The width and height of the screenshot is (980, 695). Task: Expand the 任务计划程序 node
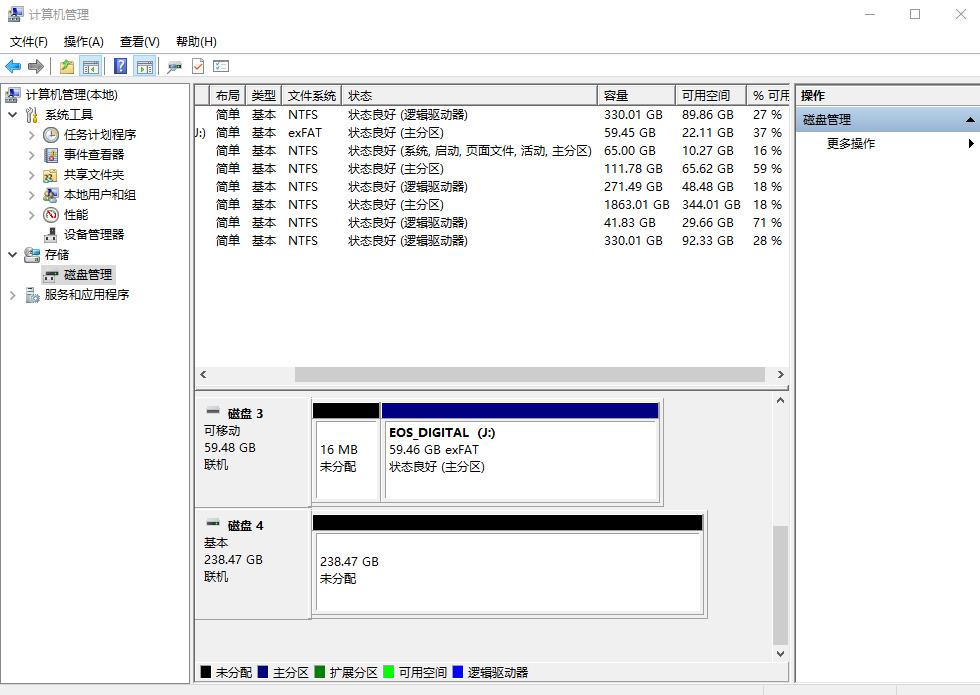coord(31,135)
